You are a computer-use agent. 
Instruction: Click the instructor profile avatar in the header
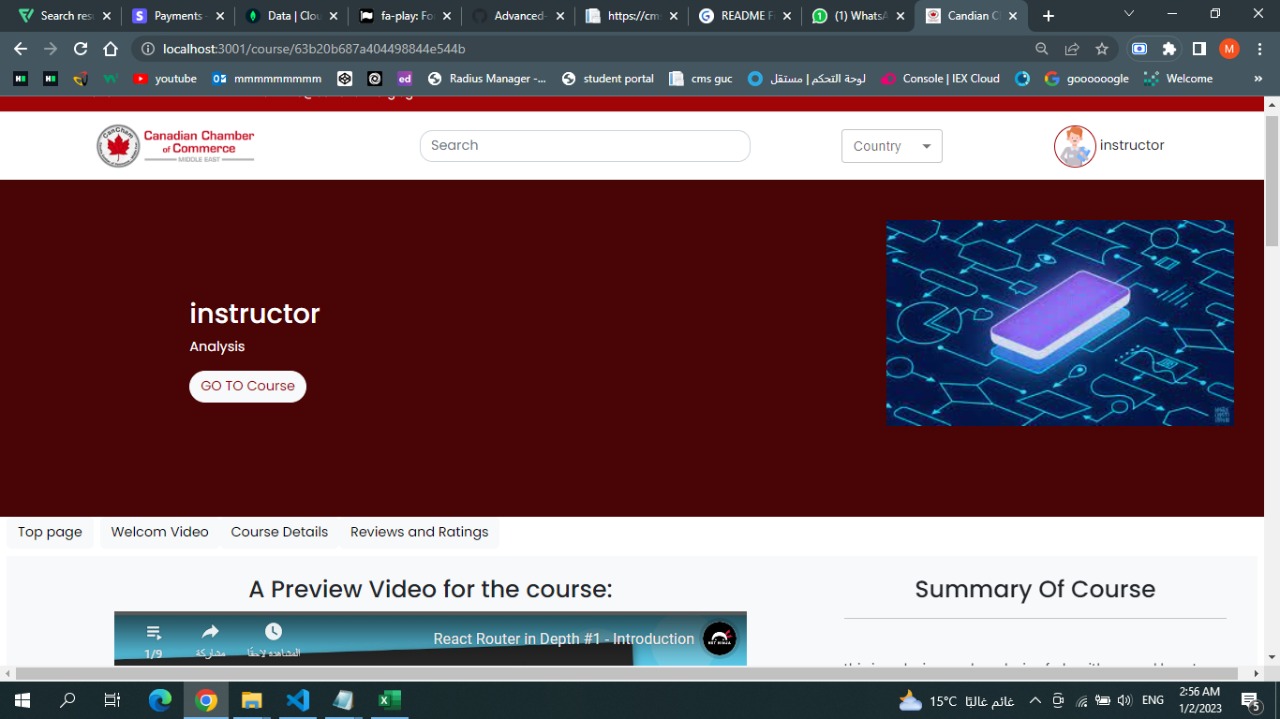click(x=1074, y=145)
